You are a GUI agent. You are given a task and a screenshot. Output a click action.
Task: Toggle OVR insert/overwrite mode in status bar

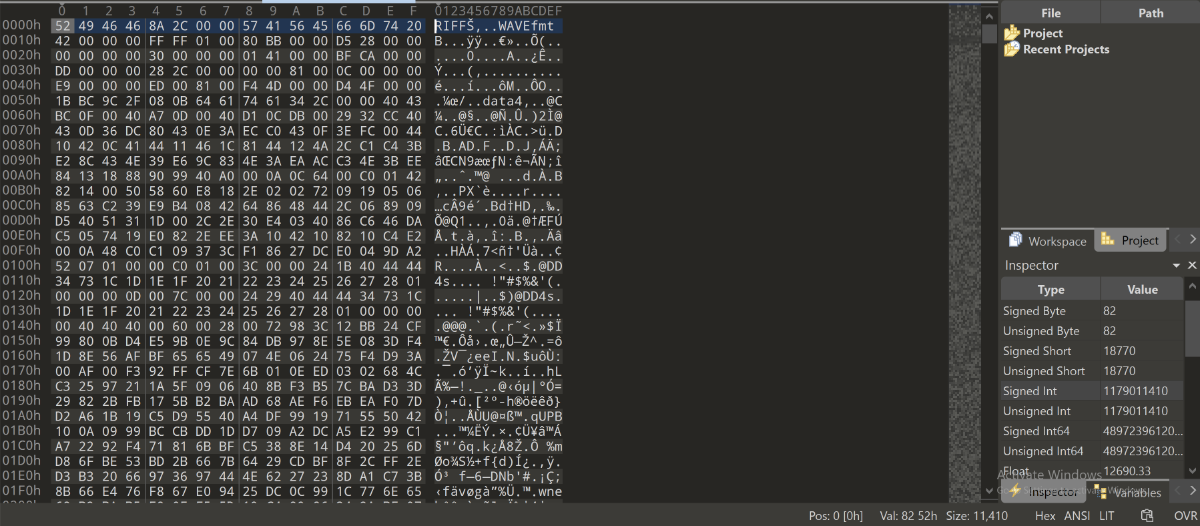(x=1184, y=516)
